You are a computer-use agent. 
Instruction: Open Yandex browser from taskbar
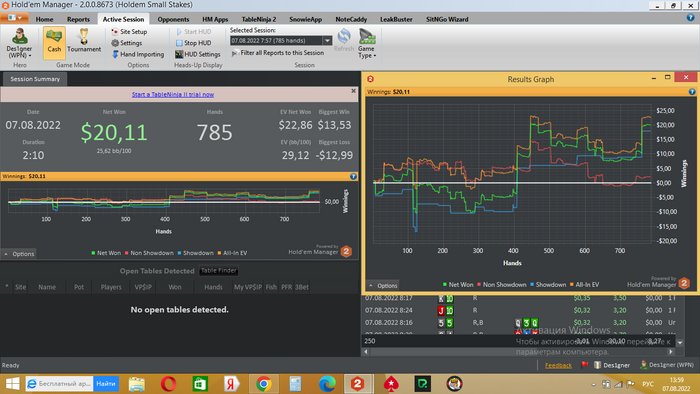(232, 384)
